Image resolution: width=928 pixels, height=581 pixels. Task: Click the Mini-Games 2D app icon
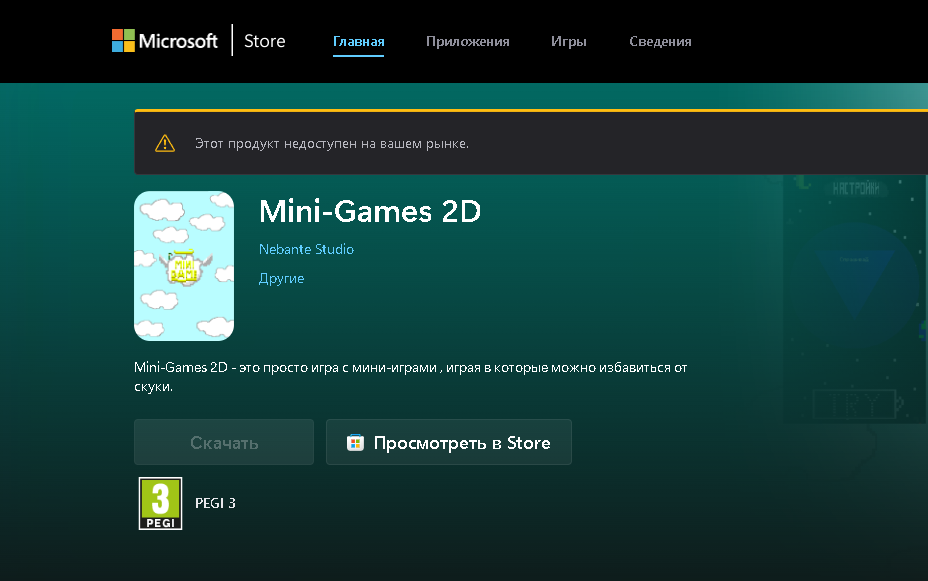point(184,266)
